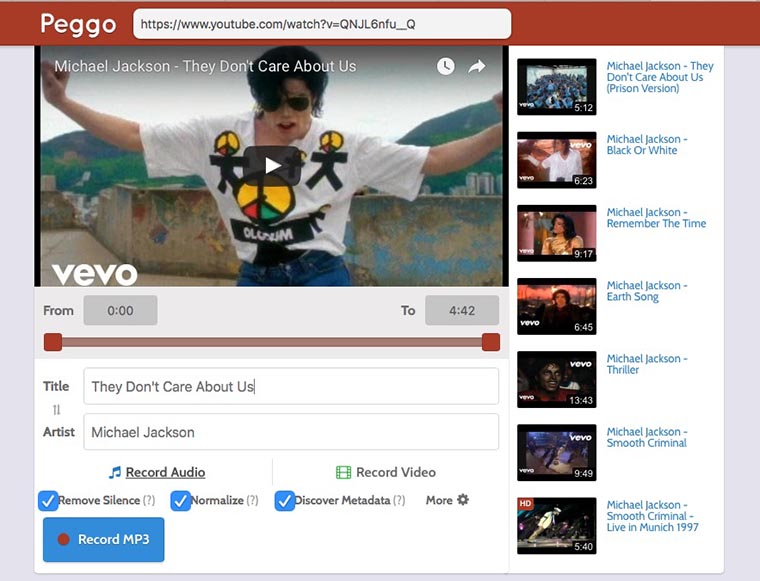Viewport: 760px width, 581px height.
Task: Click the Record MP3 button
Action: (104, 539)
